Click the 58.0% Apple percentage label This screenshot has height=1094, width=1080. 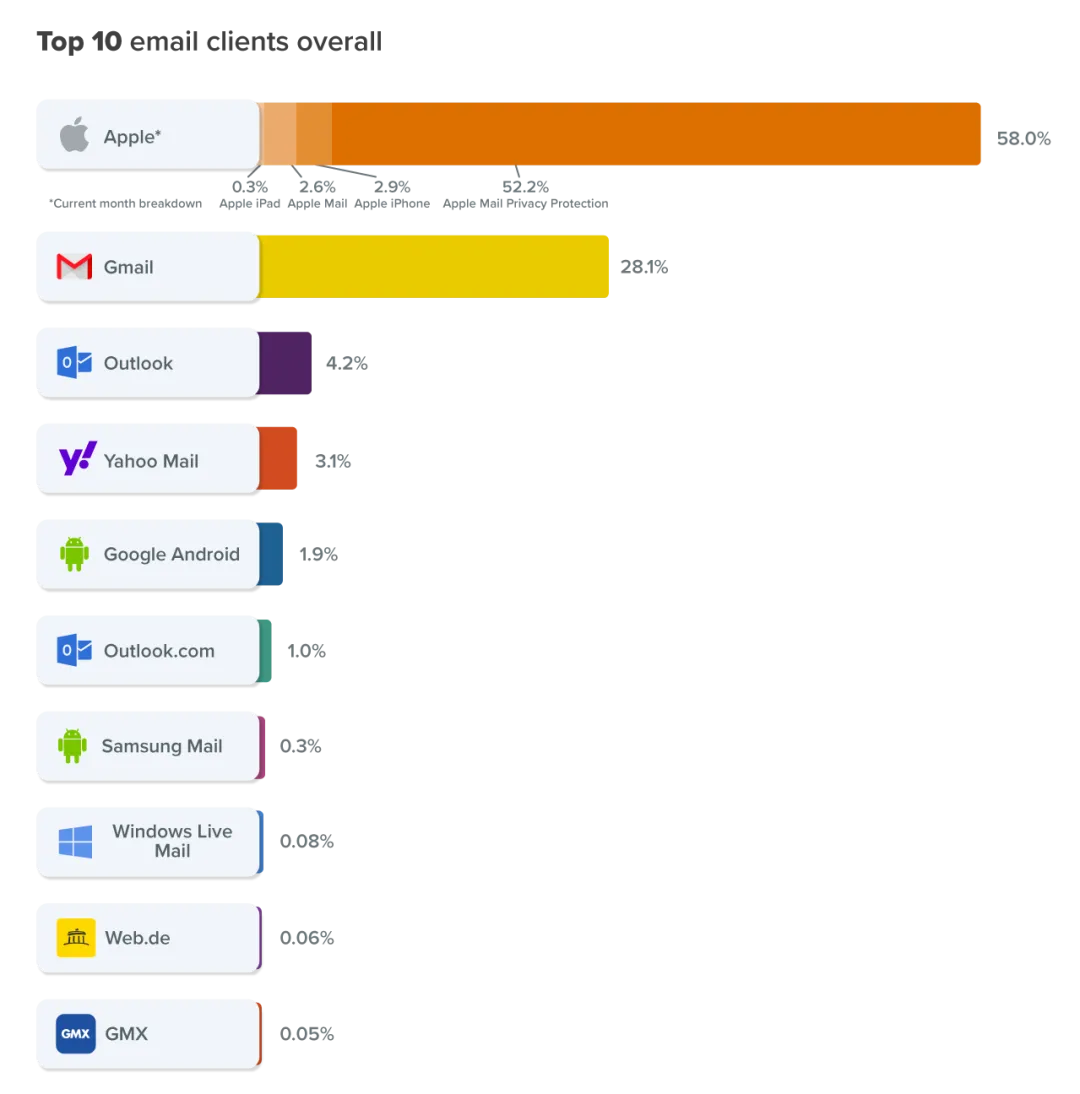[x=1023, y=138]
